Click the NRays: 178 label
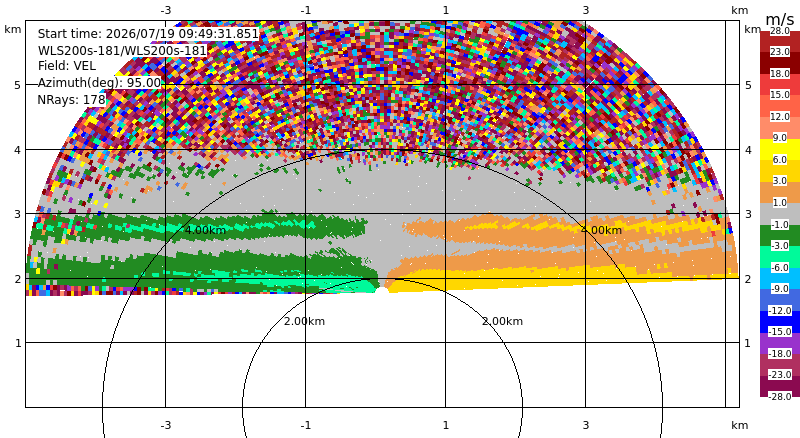 71,100
